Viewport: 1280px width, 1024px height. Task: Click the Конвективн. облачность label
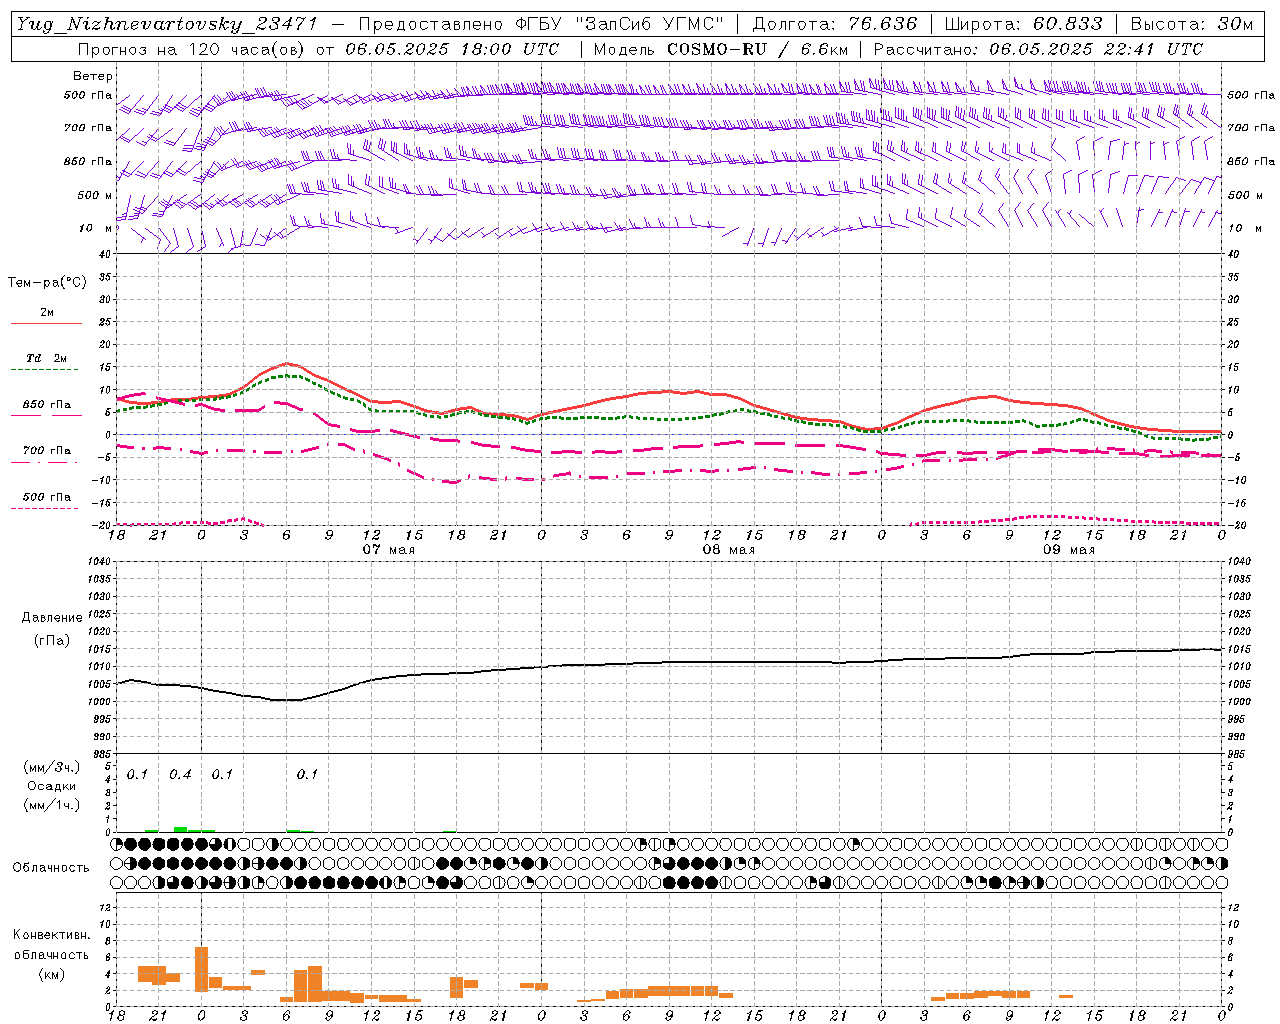click(51, 945)
